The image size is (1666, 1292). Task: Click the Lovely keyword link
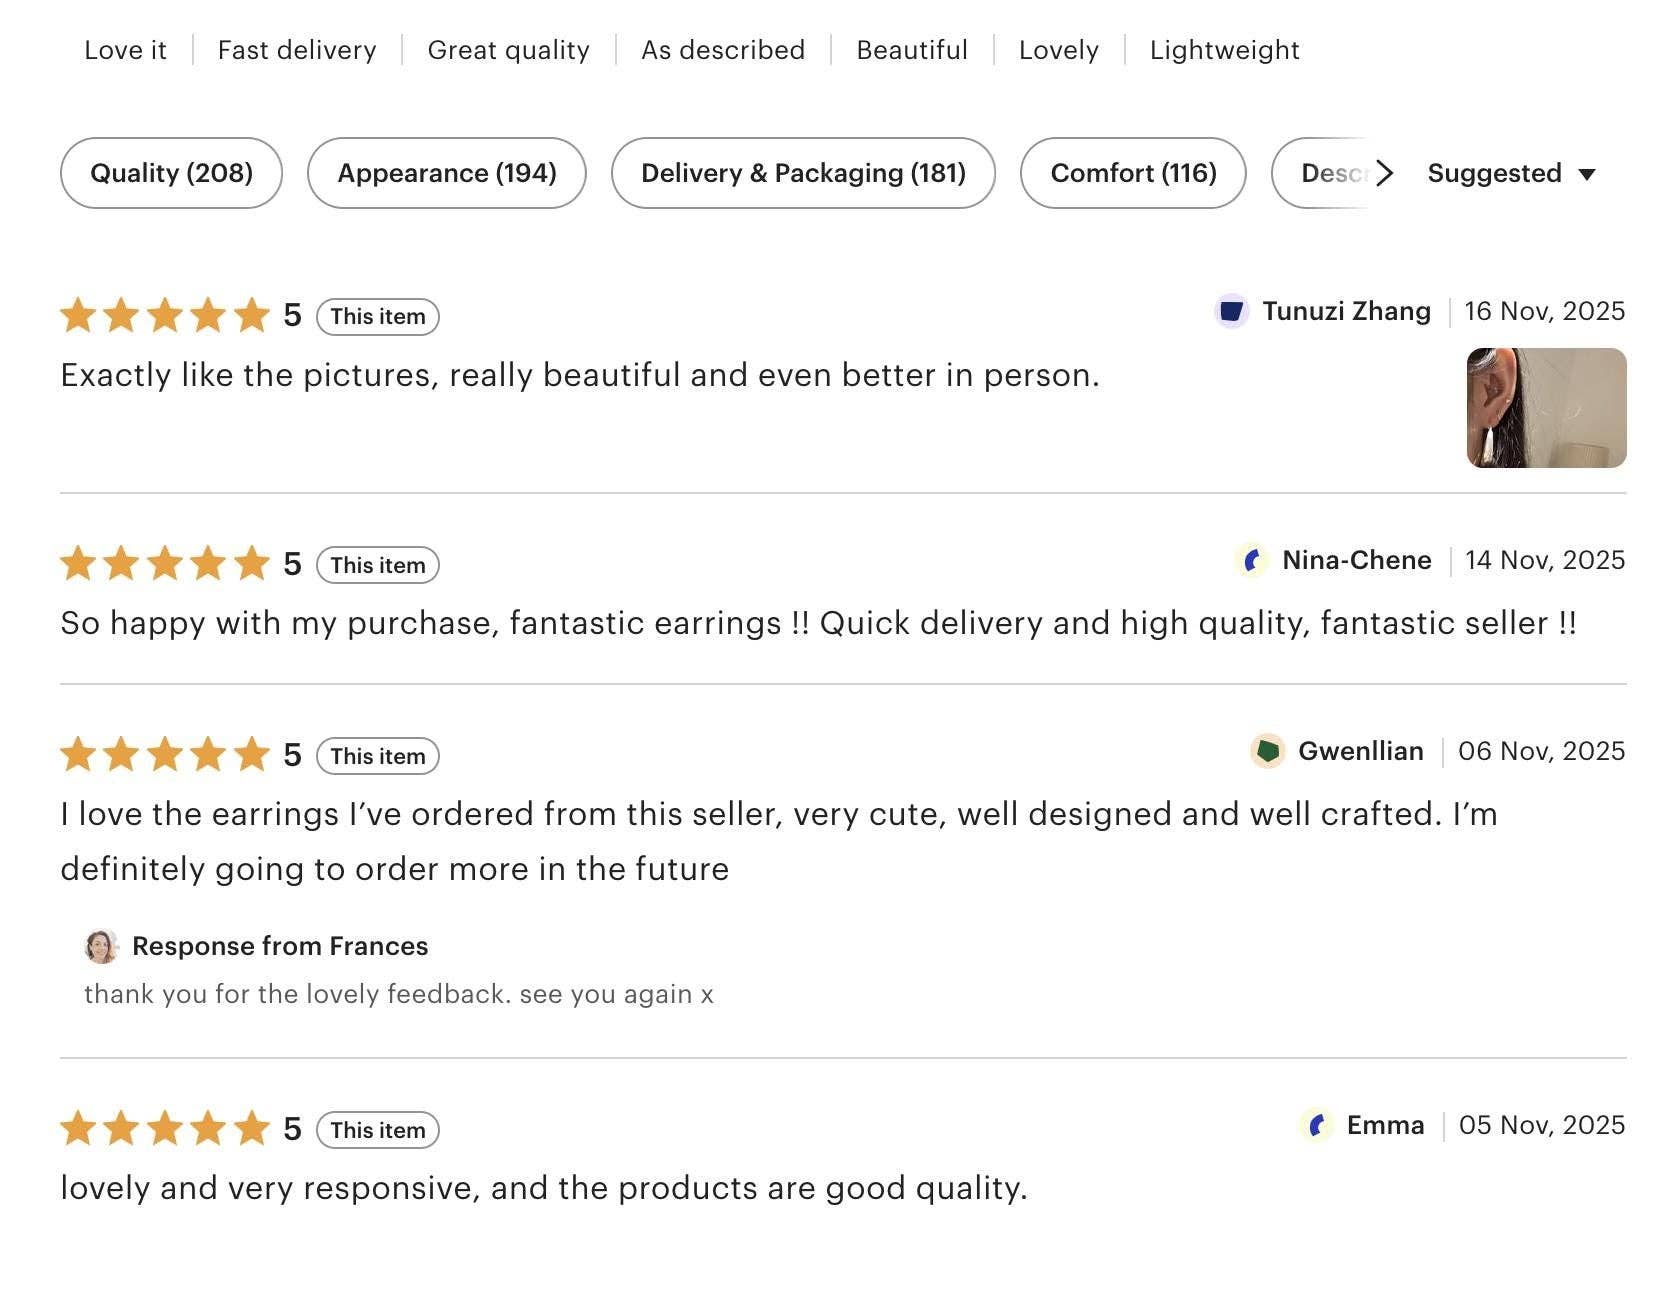click(1058, 49)
